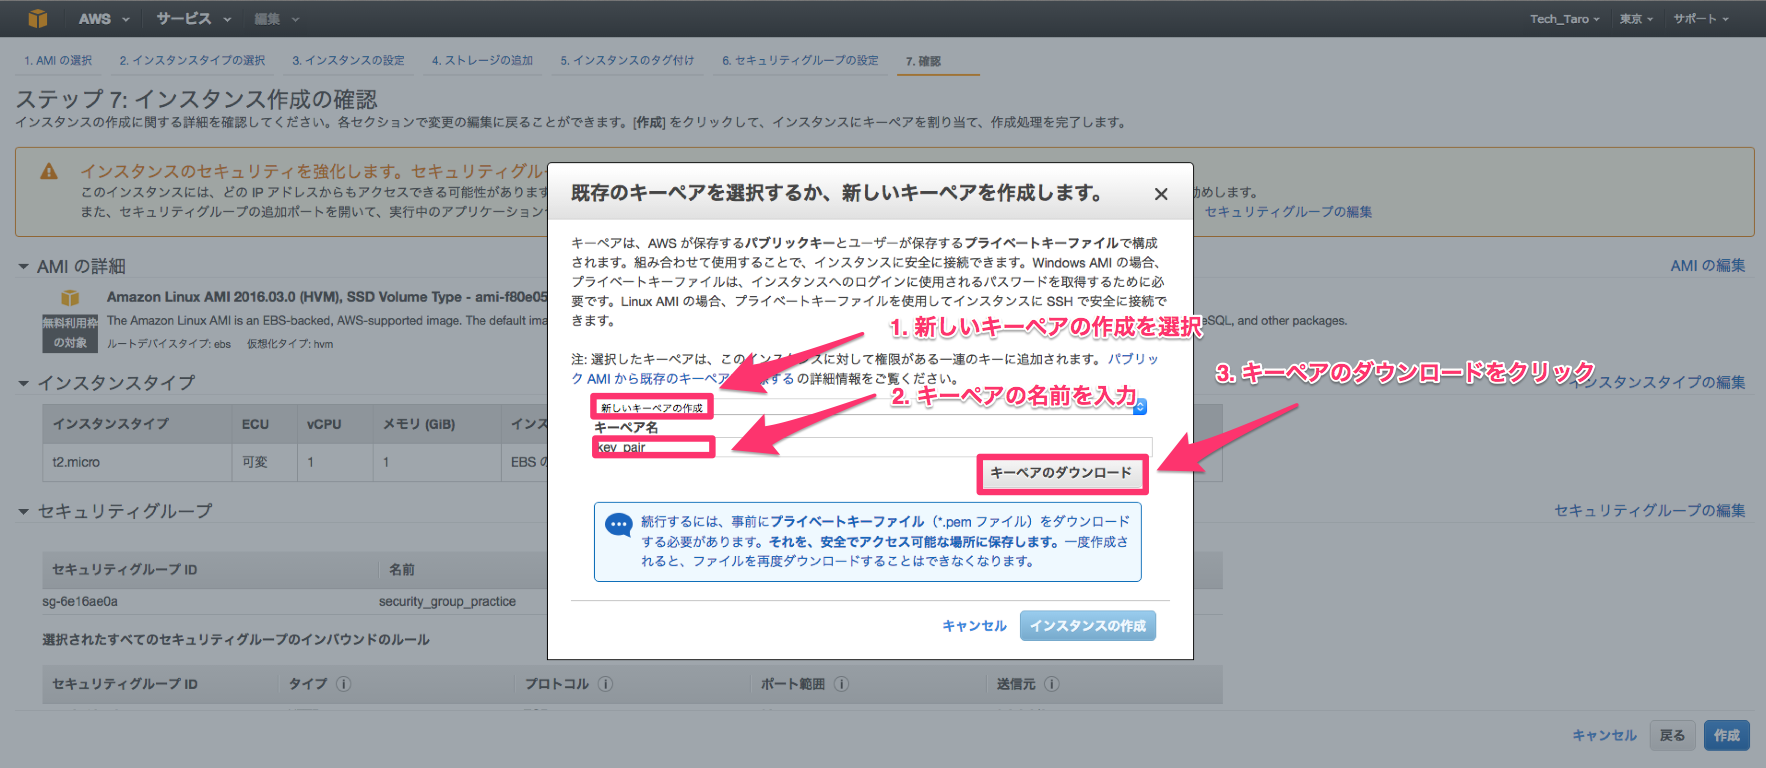Go to step 1. AMI の選択 tab
This screenshot has height=768, width=1766.
point(58,61)
